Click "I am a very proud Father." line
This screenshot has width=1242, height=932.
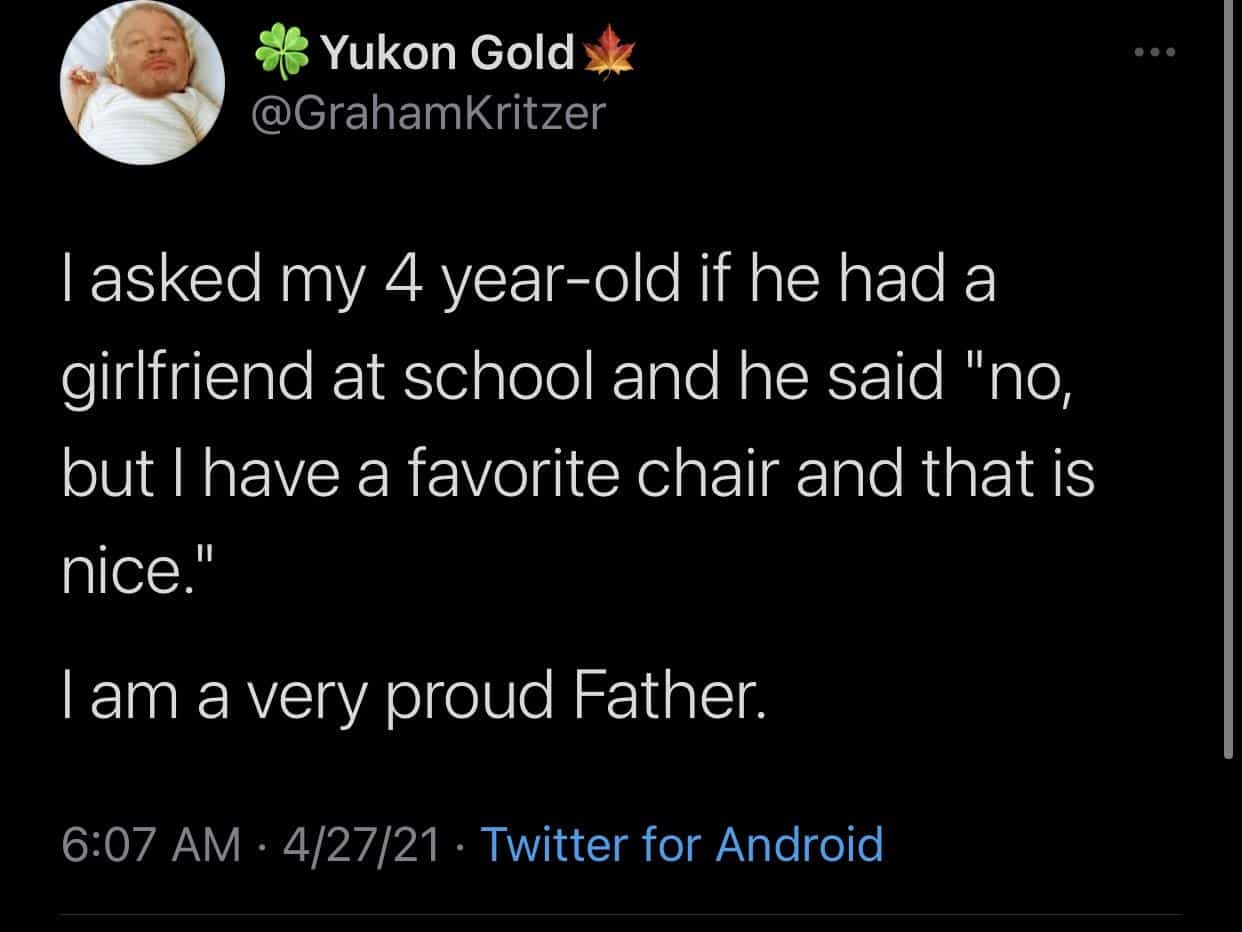tap(413, 698)
